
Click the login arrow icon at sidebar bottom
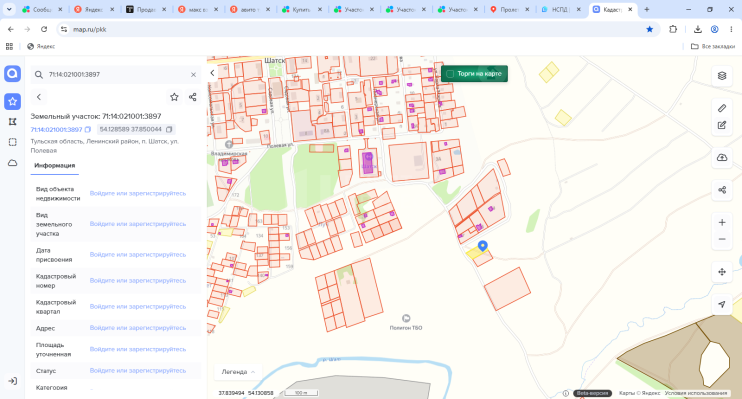pyautogui.click(x=12, y=381)
